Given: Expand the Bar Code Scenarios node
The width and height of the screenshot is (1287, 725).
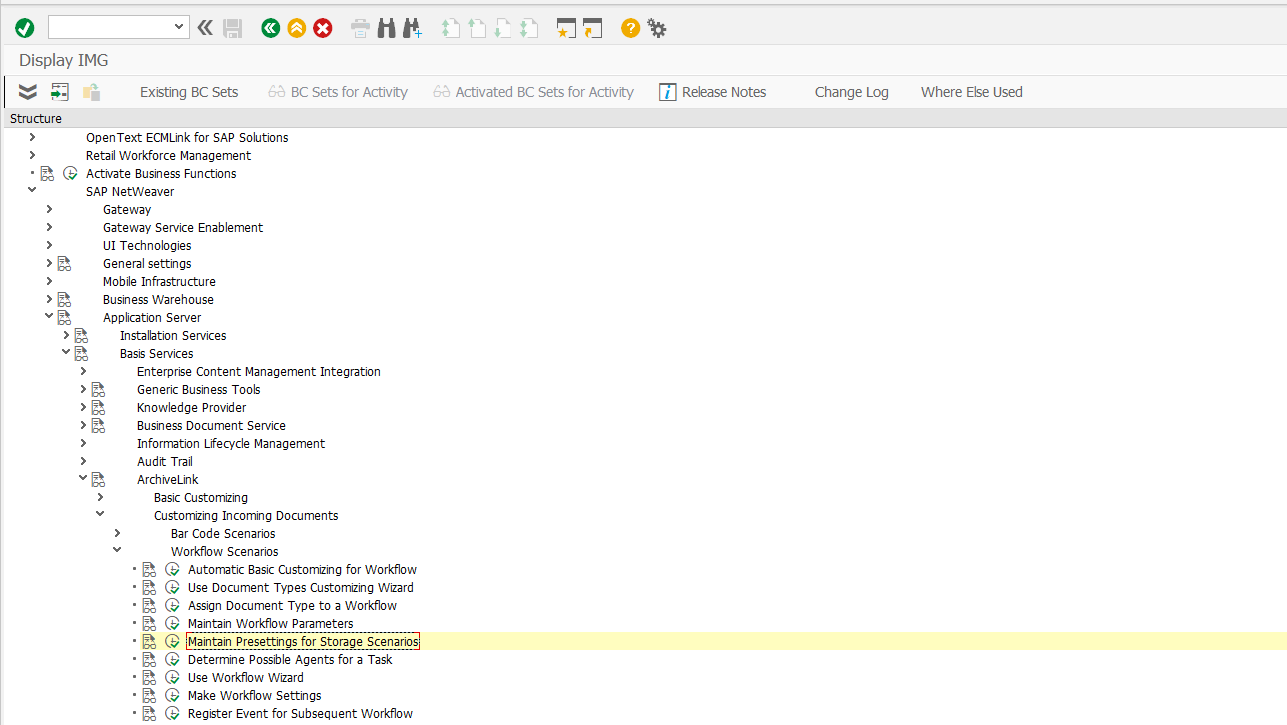Looking at the screenshot, I should click(x=117, y=533).
